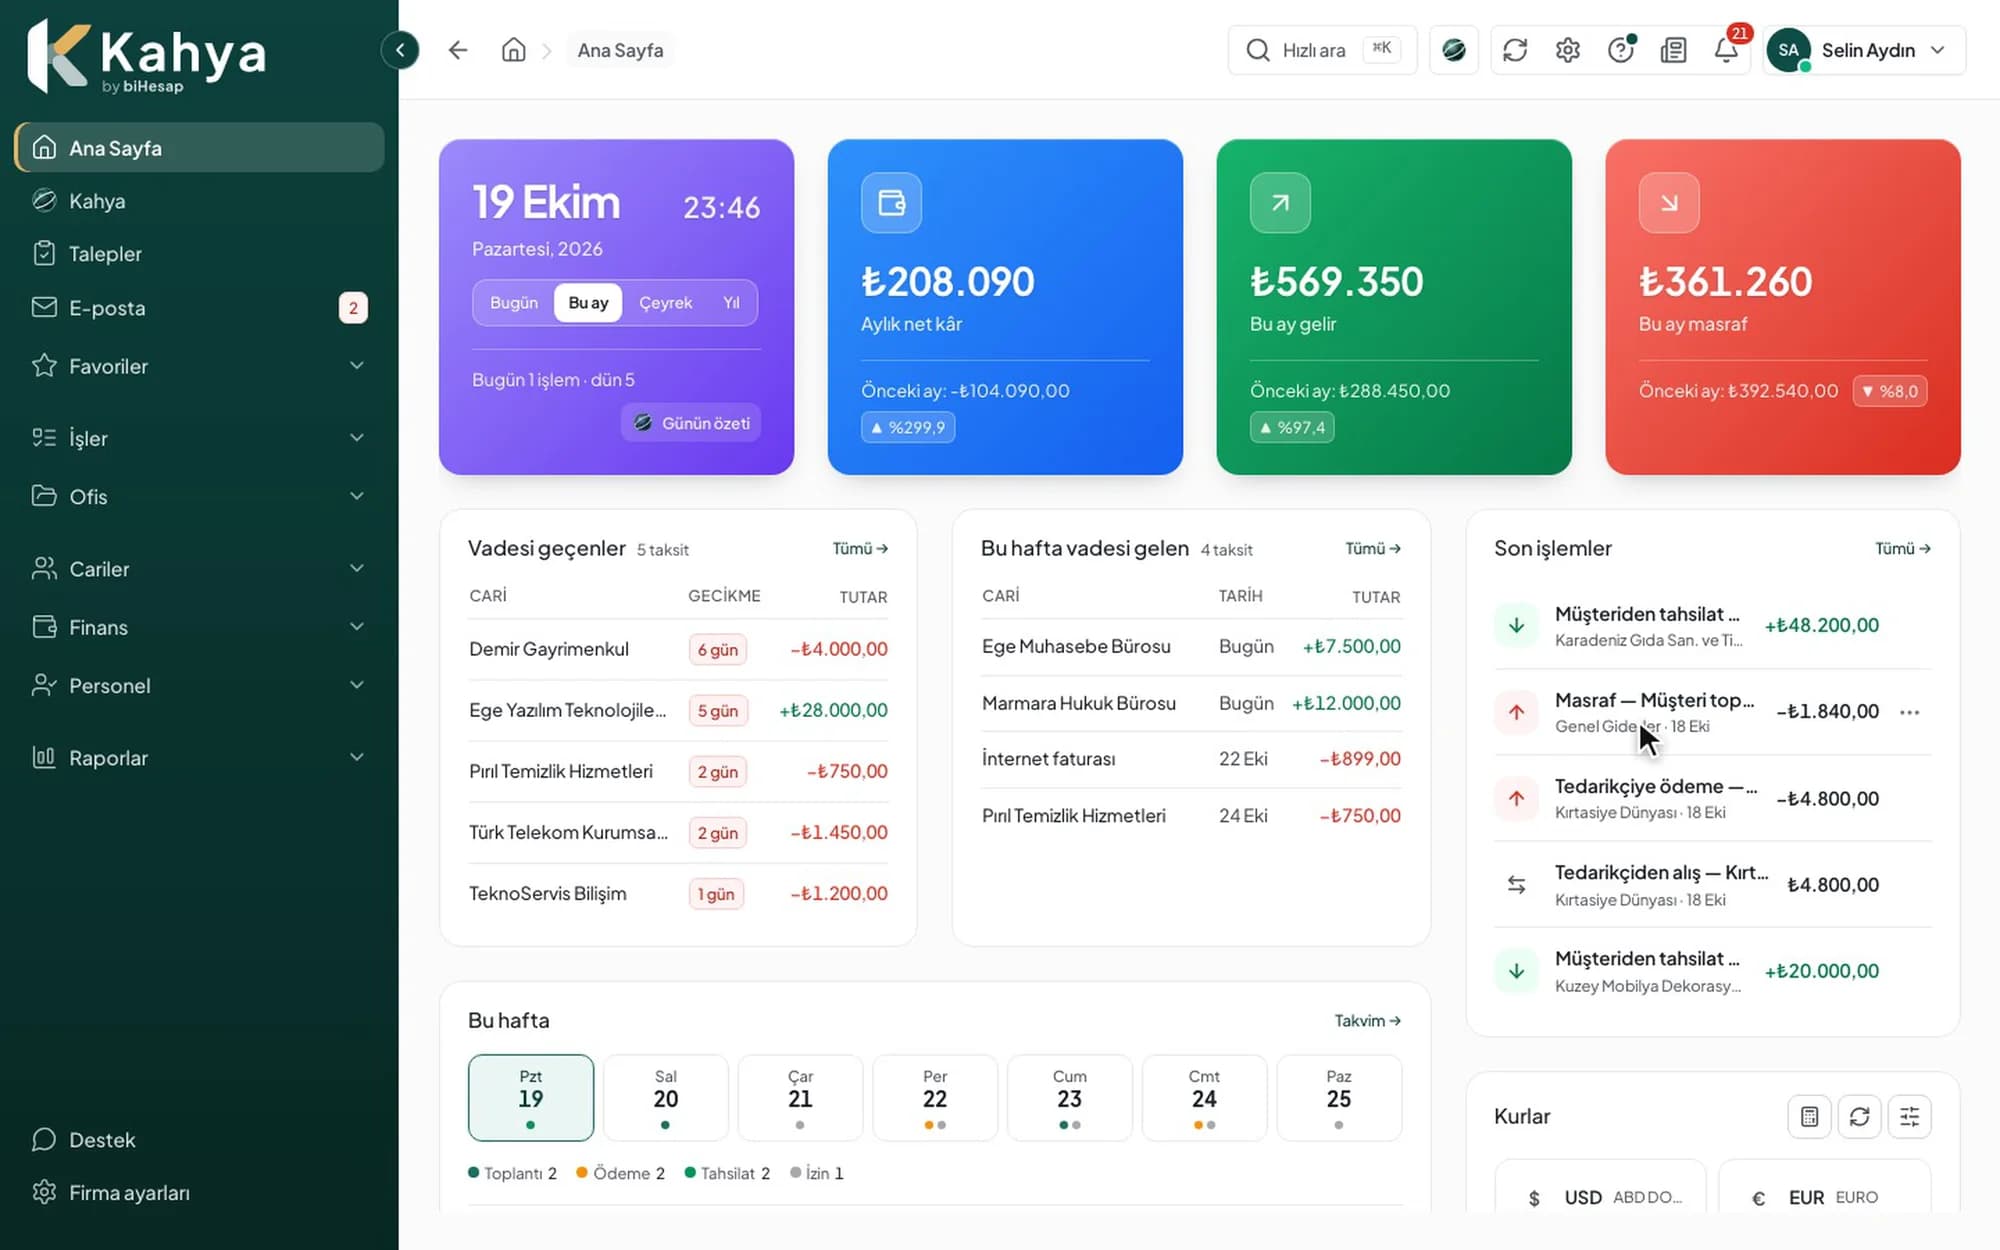Viewport: 2000px width, 1250px height.
Task: Expand Cariler menu in sidebar
Action: click(x=200, y=569)
